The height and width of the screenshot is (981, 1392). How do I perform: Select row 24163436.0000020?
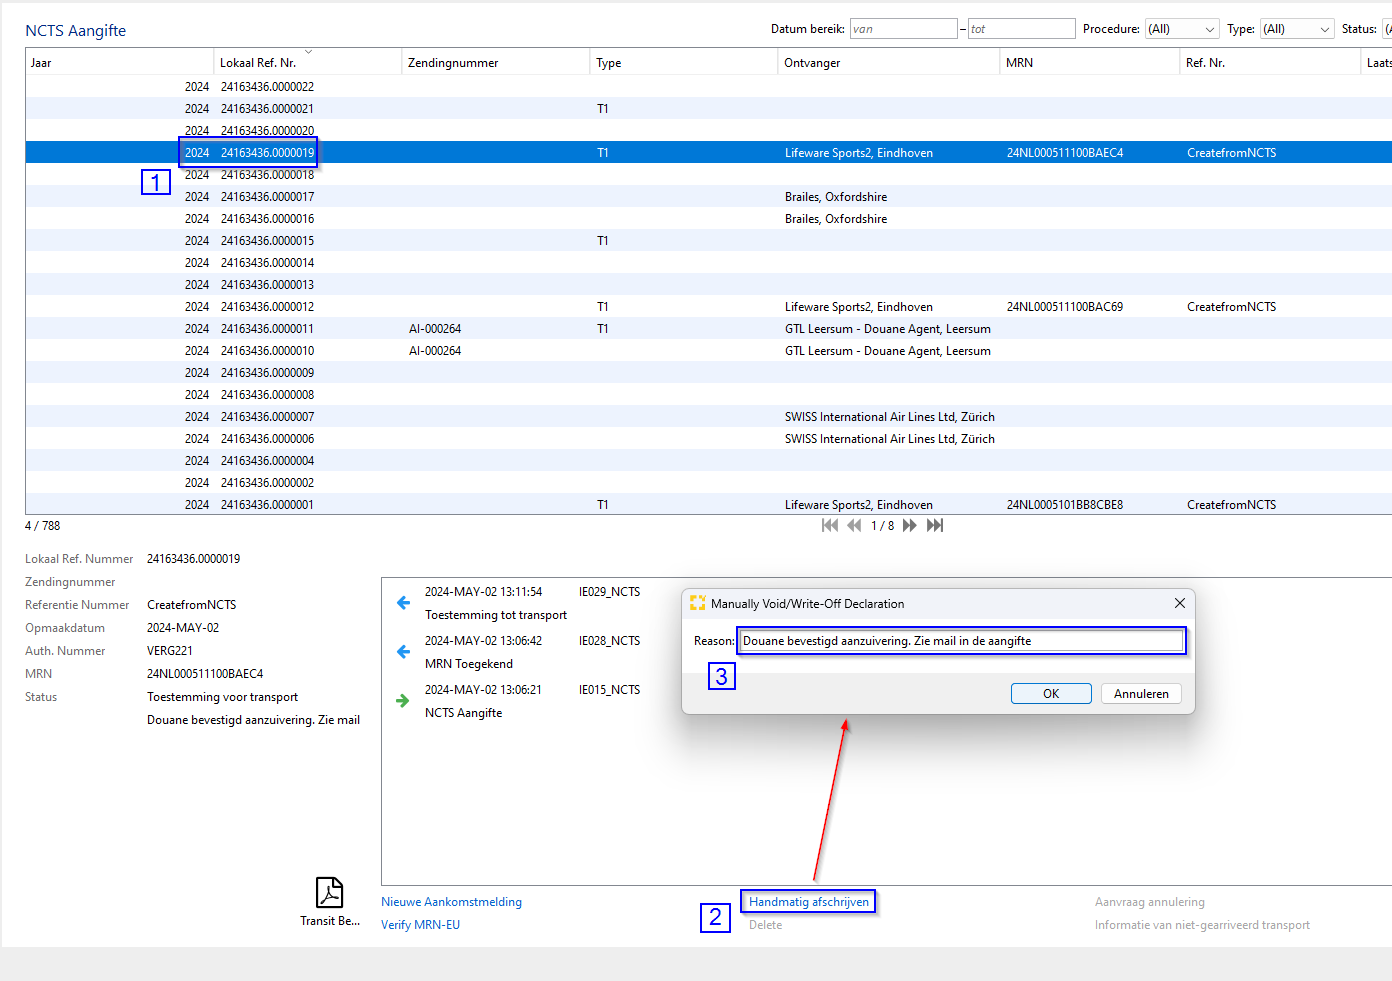click(708, 131)
